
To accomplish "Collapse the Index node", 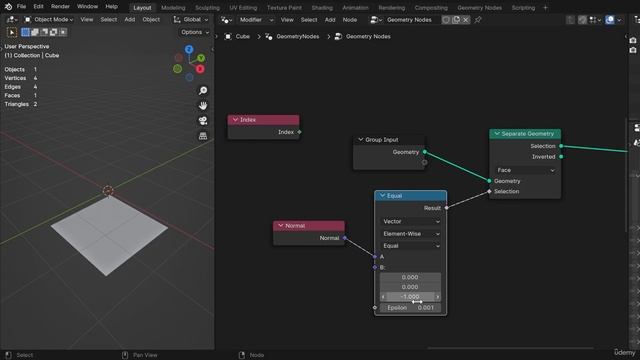I will pos(236,120).
